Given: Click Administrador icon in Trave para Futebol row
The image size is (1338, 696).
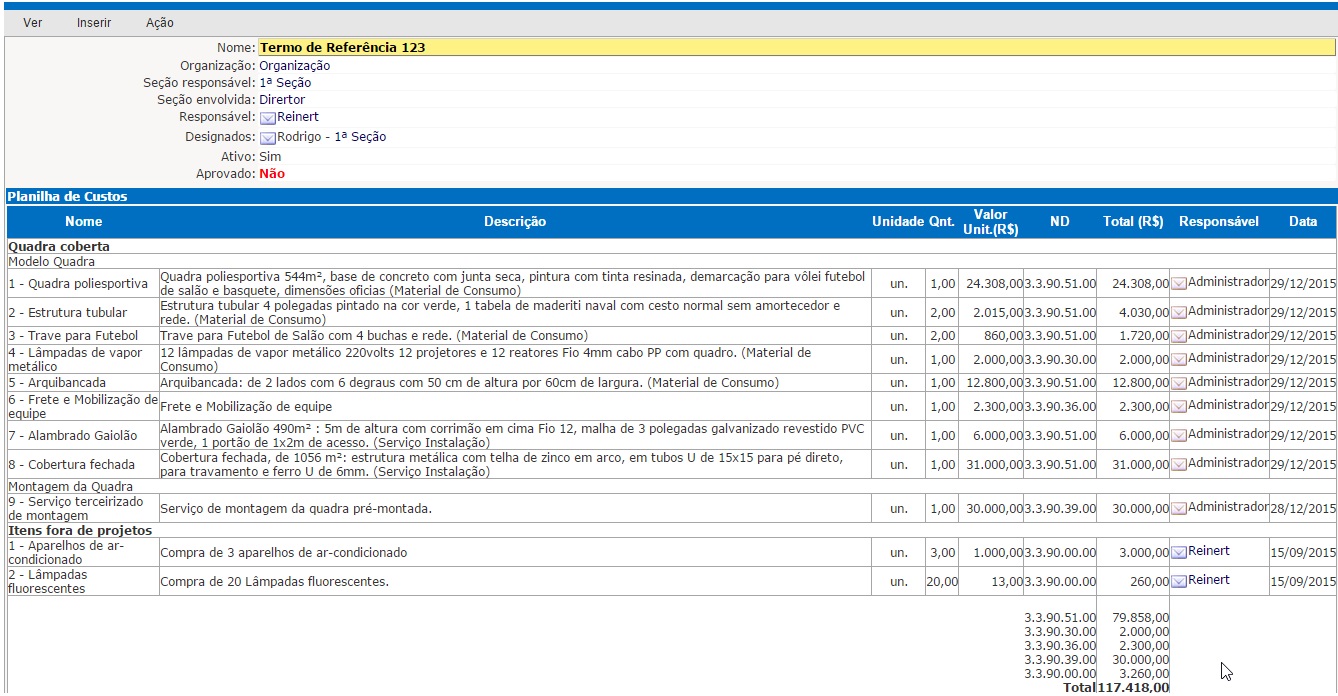Looking at the screenshot, I should [1179, 336].
